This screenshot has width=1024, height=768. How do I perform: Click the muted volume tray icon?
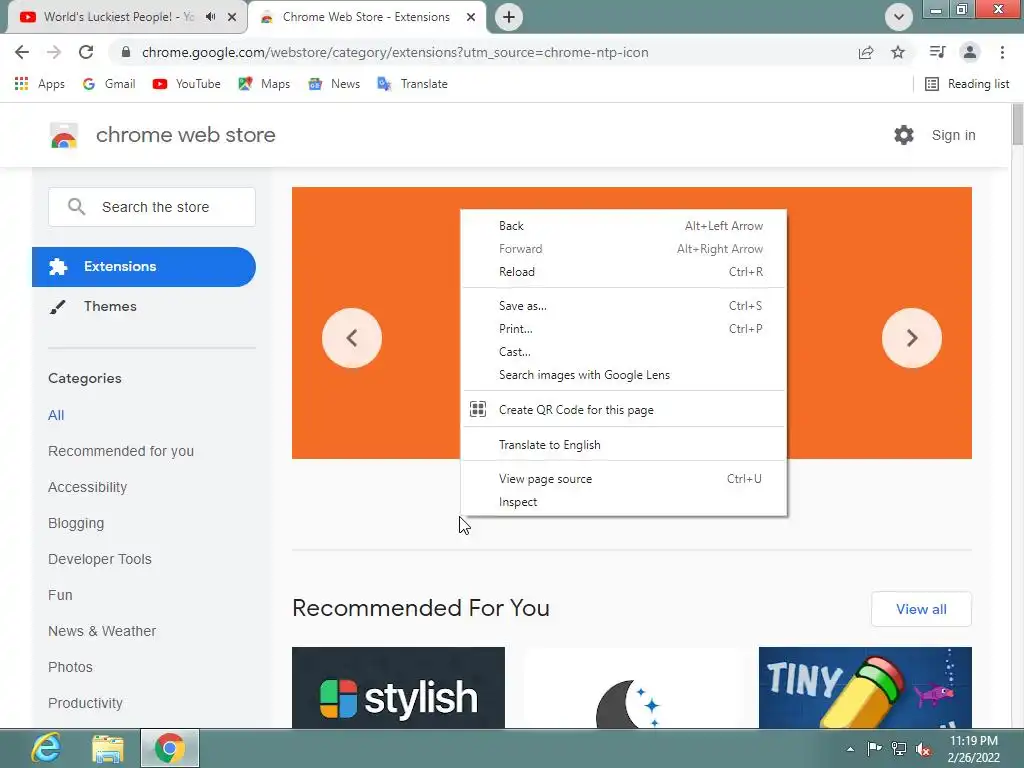pos(923,749)
